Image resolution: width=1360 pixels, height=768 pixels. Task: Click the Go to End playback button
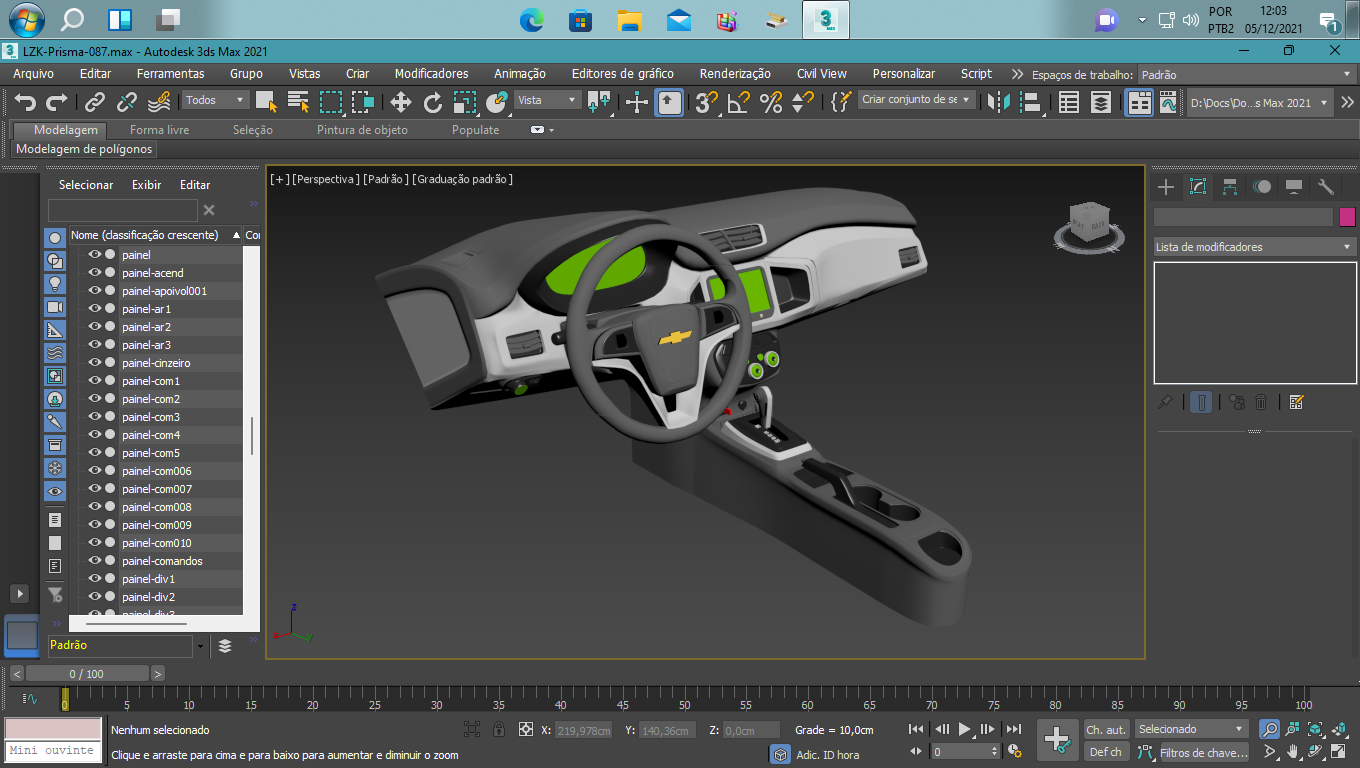pos(1014,729)
